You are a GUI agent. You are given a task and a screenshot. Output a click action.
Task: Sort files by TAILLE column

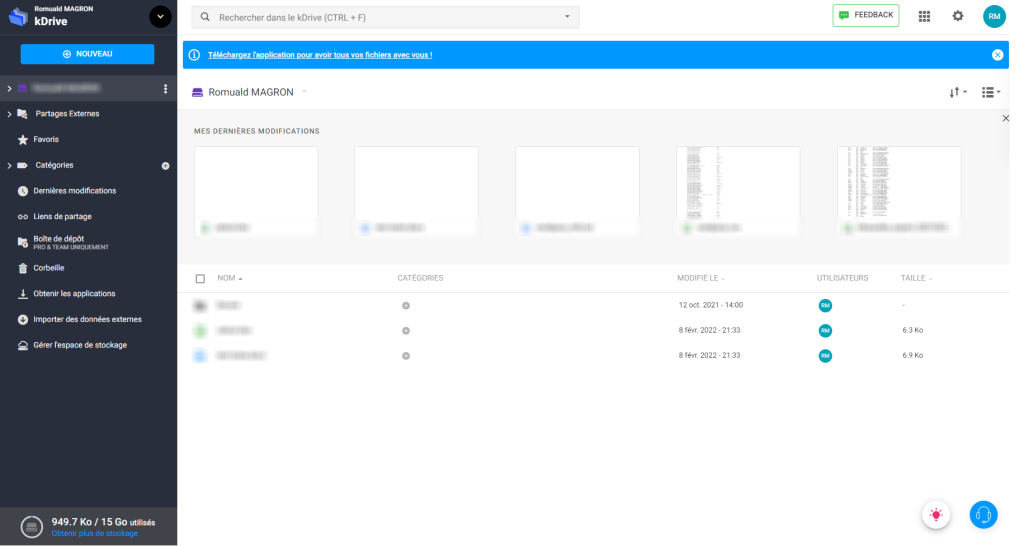916,278
